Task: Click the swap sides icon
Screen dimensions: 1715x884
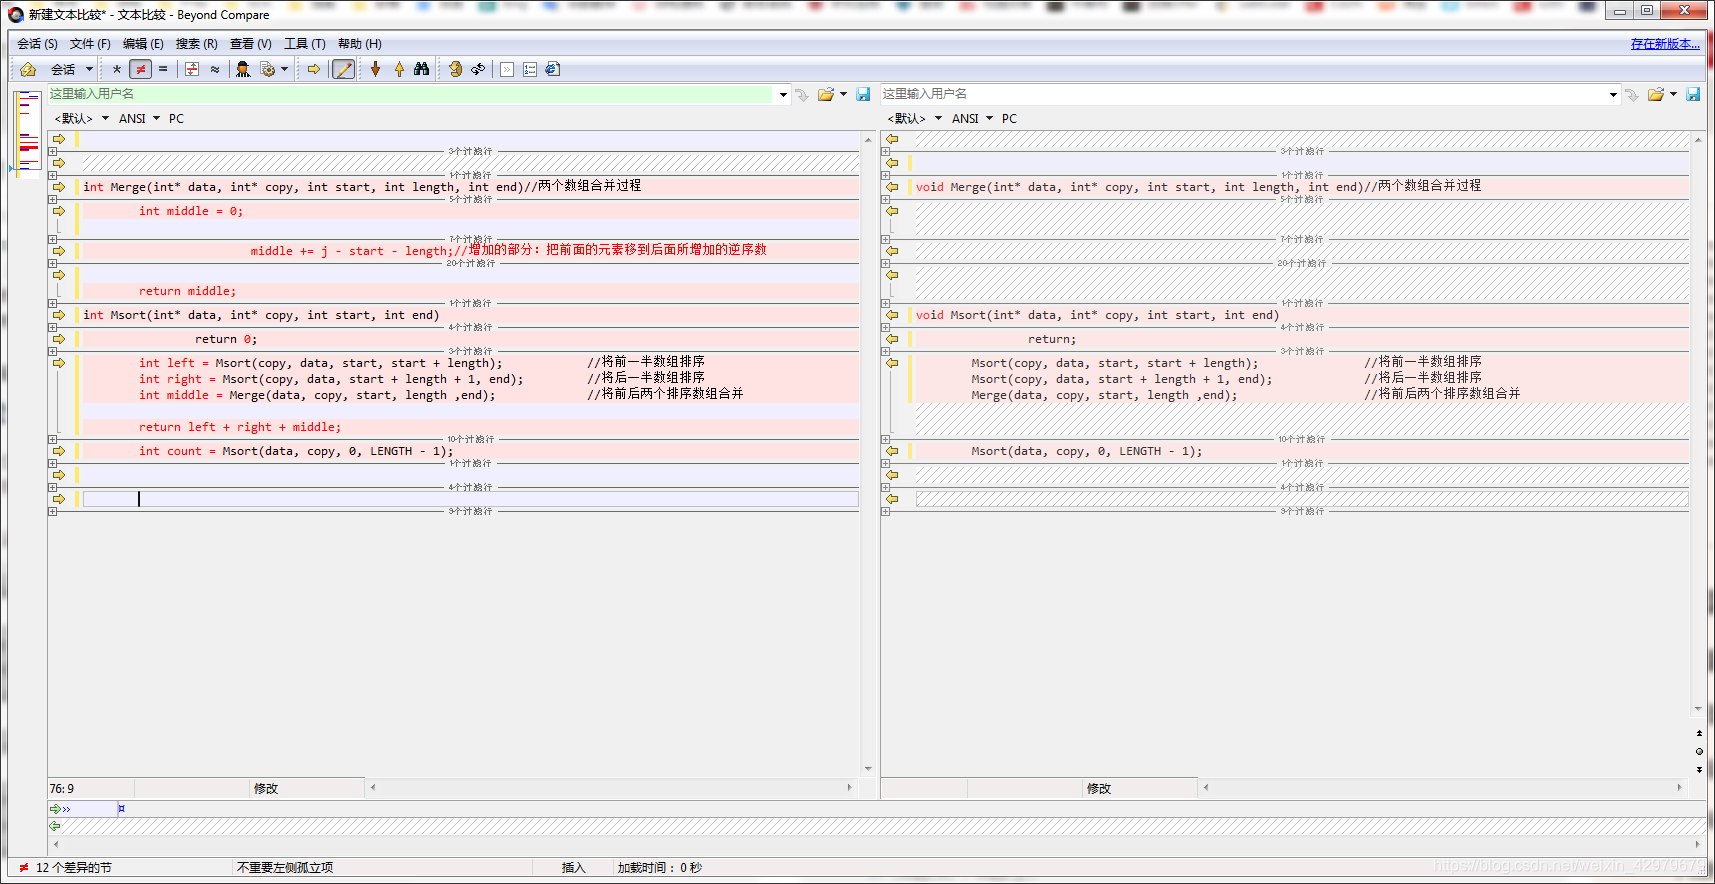Action: point(456,69)
